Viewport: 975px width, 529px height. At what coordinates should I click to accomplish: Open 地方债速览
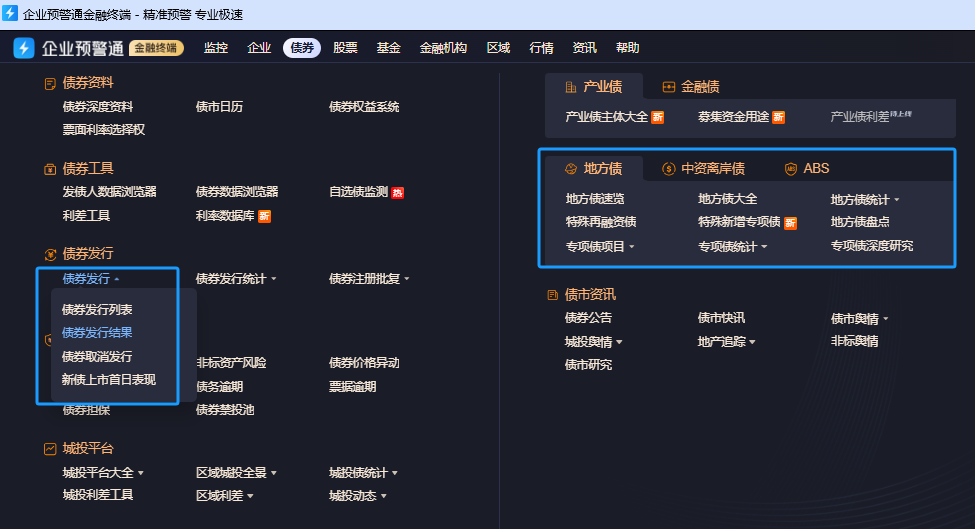click(x=595, y=199)
